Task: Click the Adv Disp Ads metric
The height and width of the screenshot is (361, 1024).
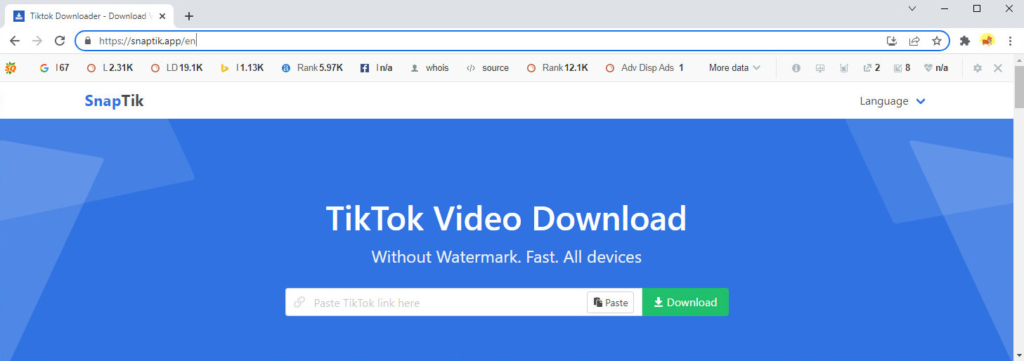Action: point(645,67)
